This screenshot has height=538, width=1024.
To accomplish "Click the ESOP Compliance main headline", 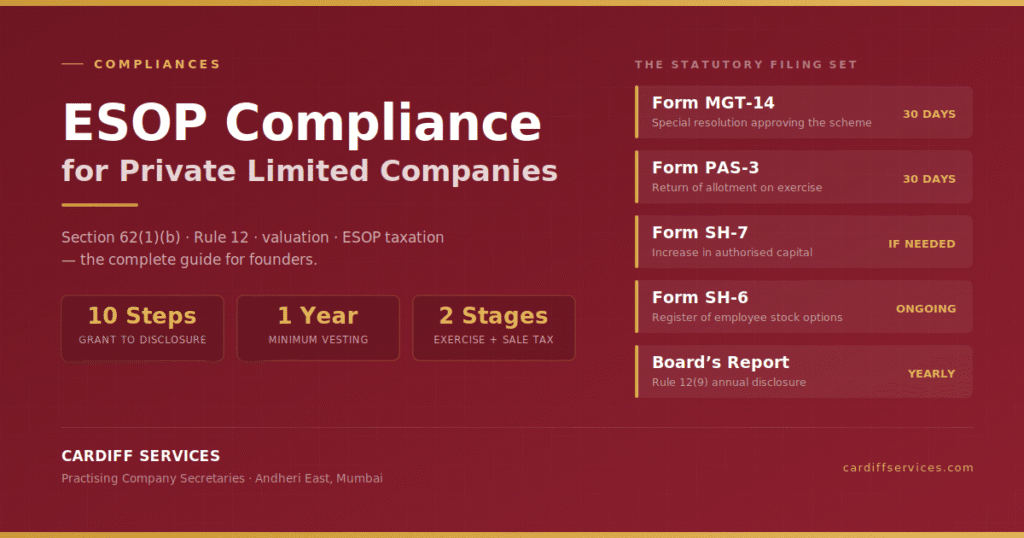I will (302, 122).
